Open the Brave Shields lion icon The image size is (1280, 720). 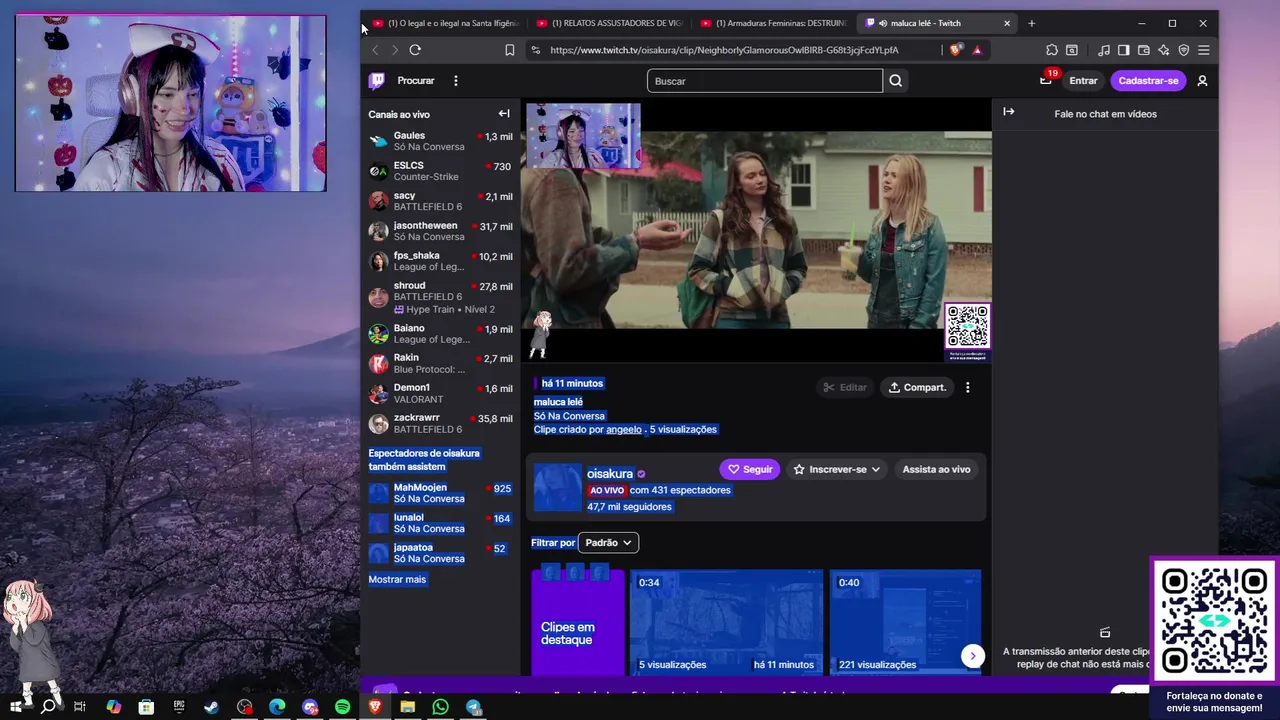[x=956, y=50]
